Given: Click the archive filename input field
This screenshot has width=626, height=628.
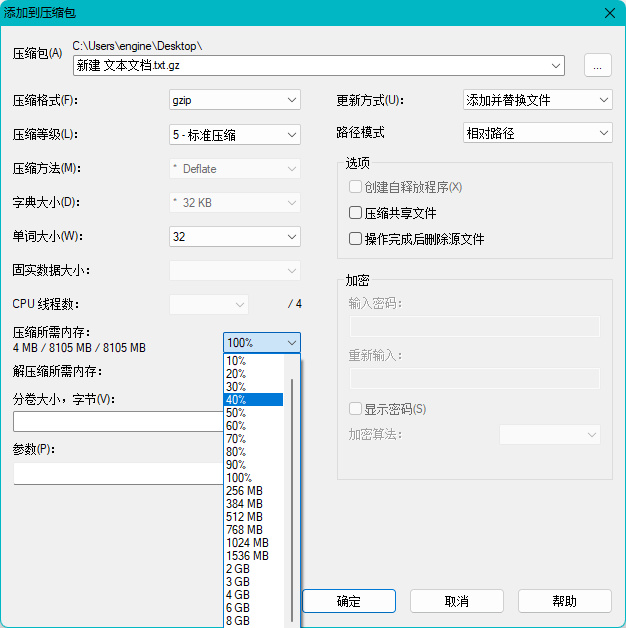Looking at the screenshot, I should [310, 65].
